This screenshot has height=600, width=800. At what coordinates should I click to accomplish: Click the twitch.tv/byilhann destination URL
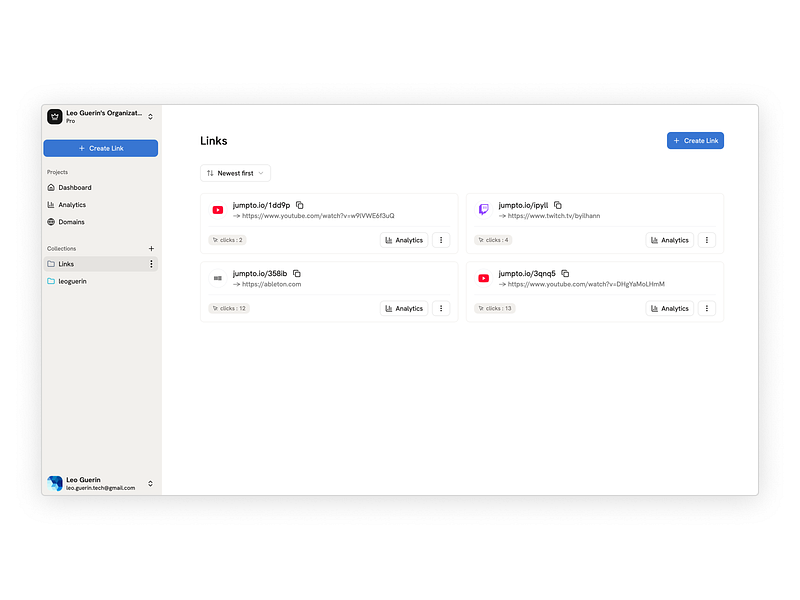[x=554, y=216]
